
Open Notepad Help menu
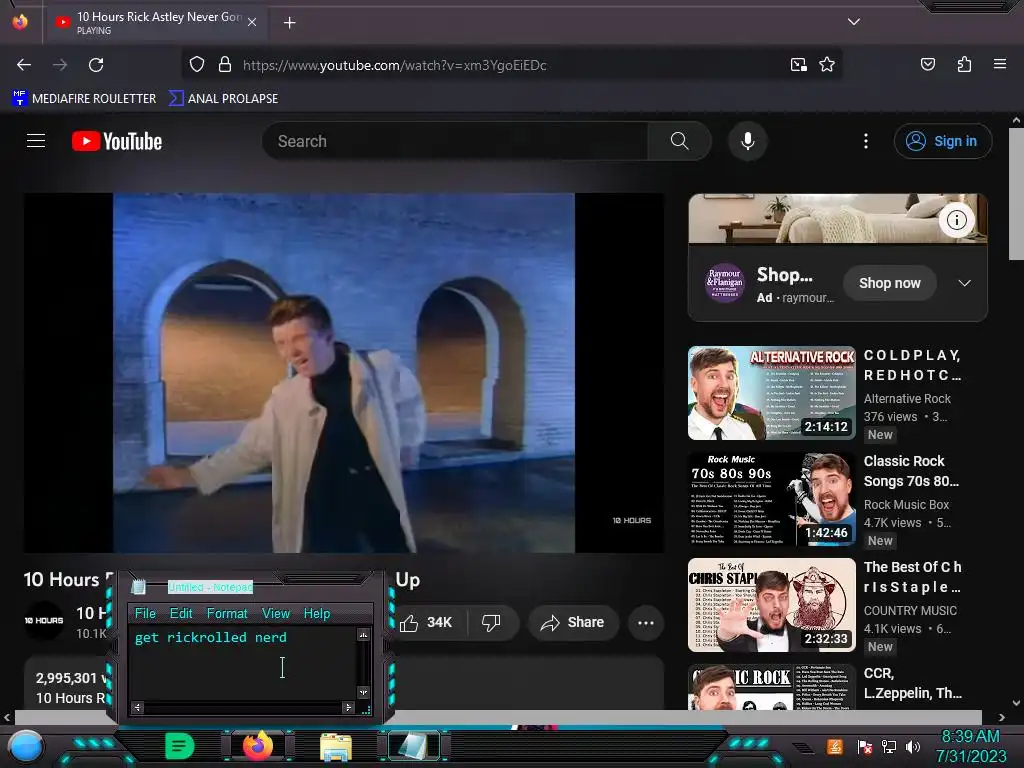tap(317, 614)
